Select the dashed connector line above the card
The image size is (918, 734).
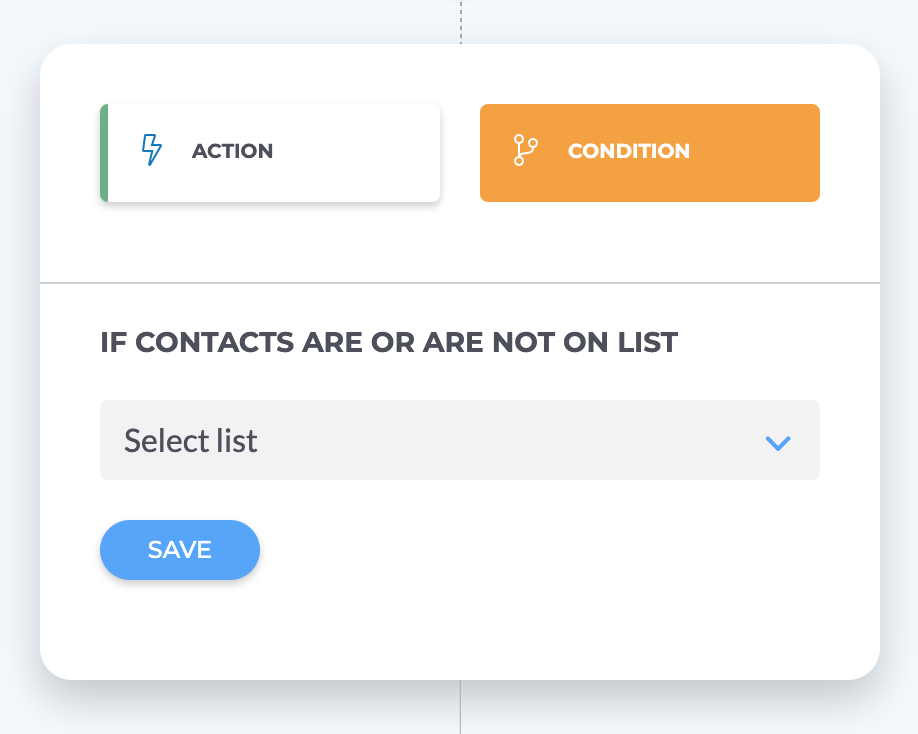tap(461, 22)
